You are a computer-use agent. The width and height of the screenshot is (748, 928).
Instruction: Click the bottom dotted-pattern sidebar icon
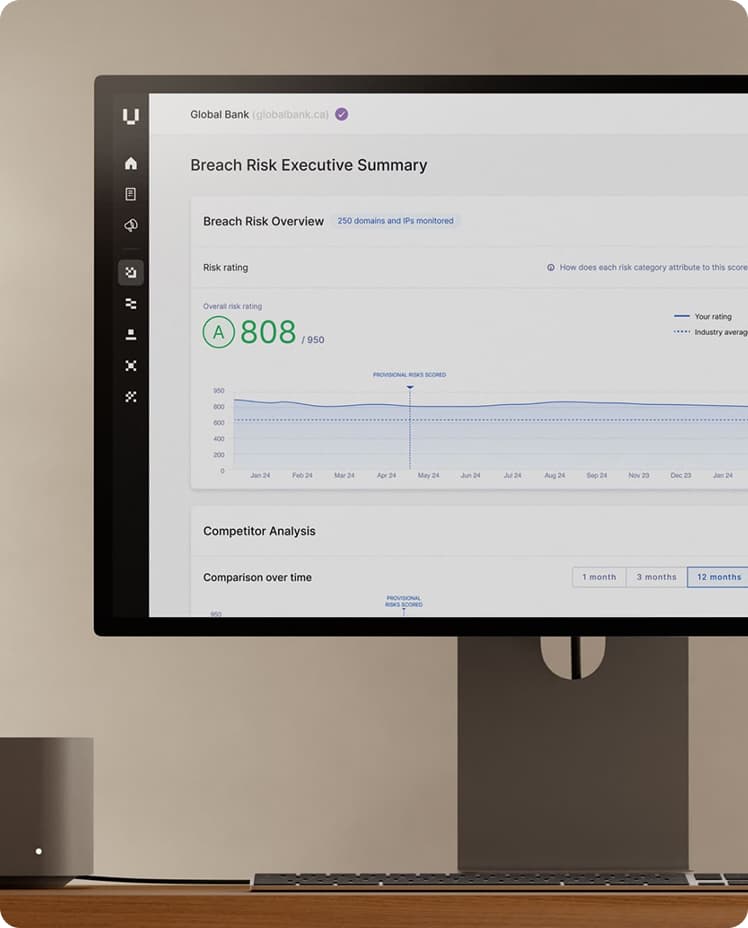pyautogui.click(x=131, y=397)
